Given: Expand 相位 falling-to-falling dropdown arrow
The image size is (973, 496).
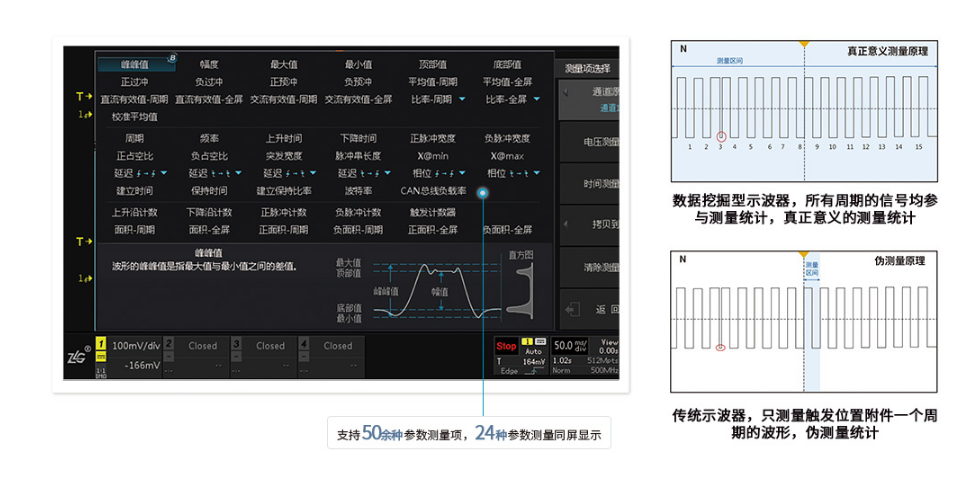Looking at the screenshot, I should [x=537, y=173].
